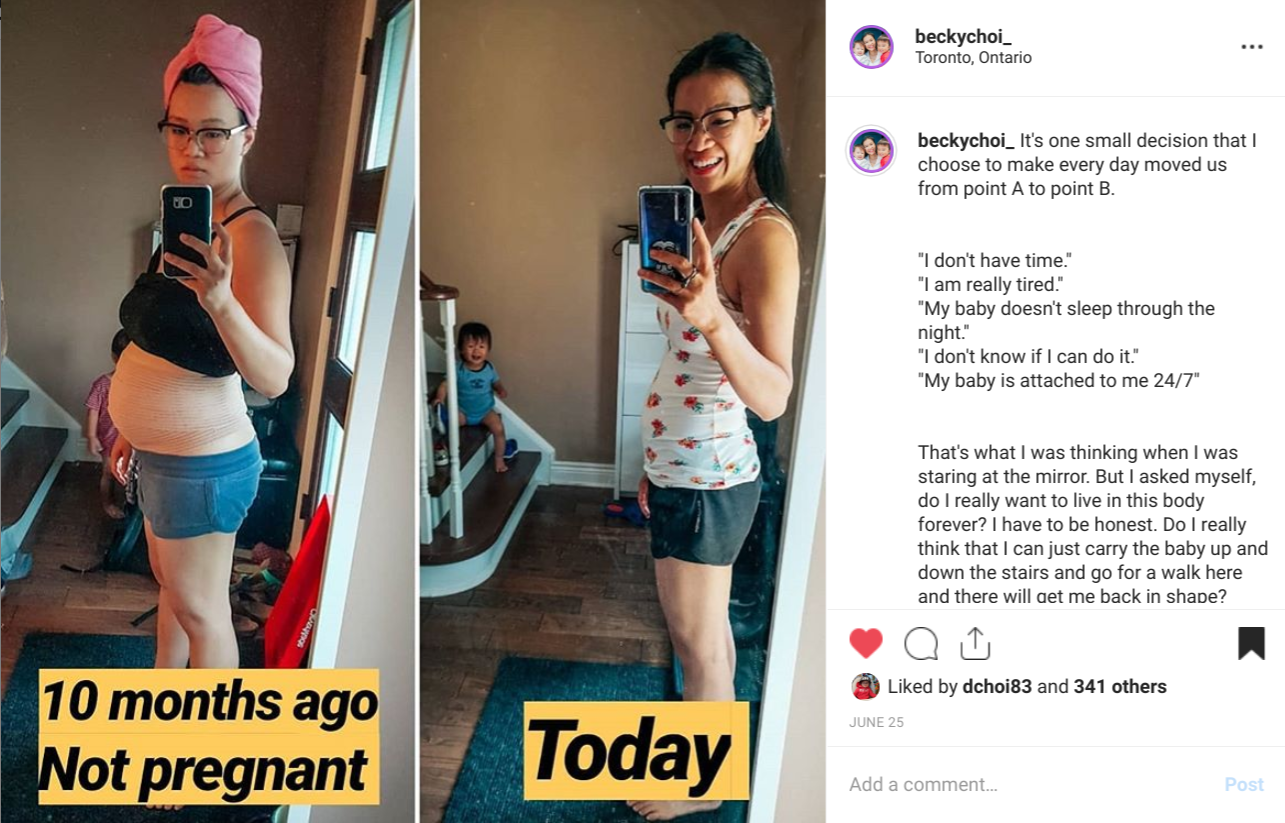The width and height of the screenshot is (1285, 823).
Task: Remove saved post via bookmark icon
Action: (x=1251, y=643)
